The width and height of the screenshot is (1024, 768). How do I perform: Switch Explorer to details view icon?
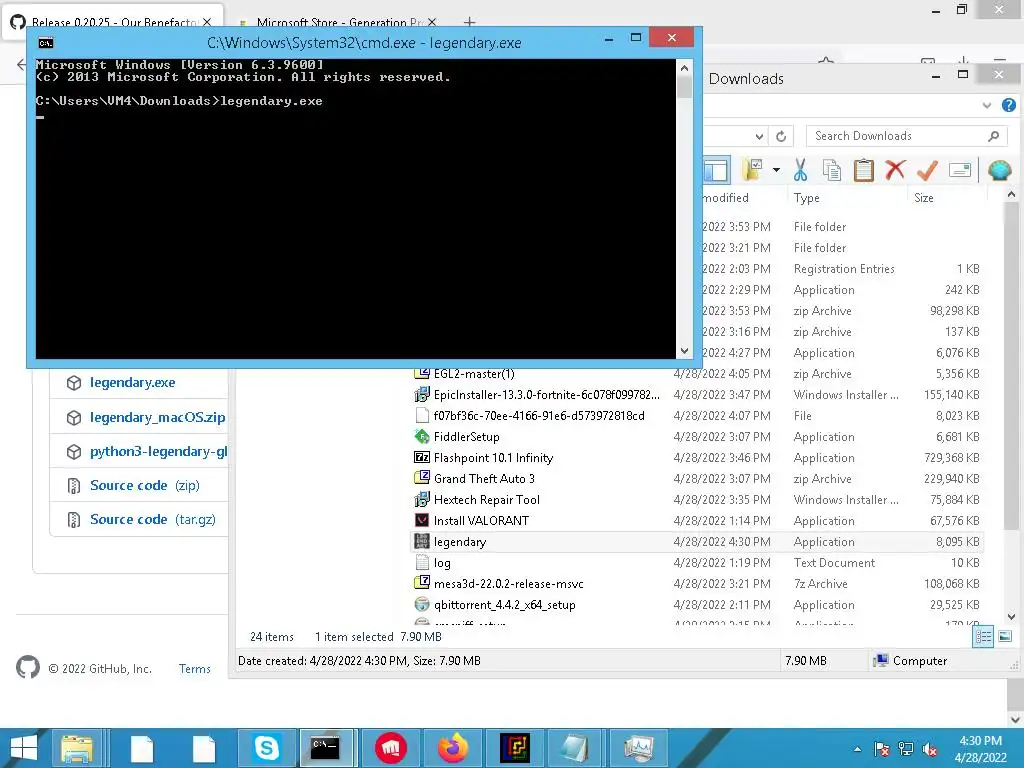(983, 637)
